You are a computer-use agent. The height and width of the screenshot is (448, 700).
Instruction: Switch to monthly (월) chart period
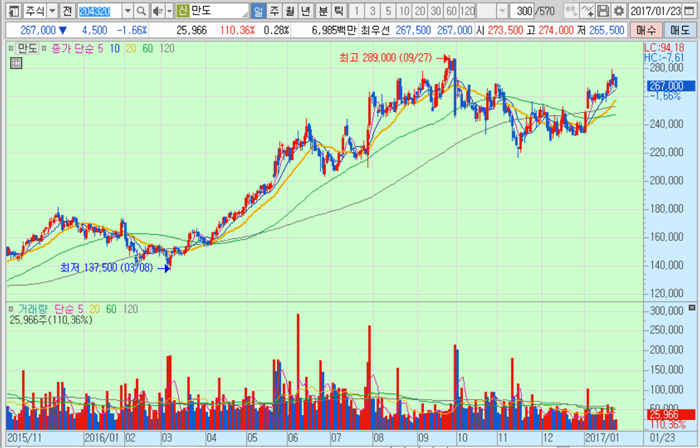pos(290,10)
